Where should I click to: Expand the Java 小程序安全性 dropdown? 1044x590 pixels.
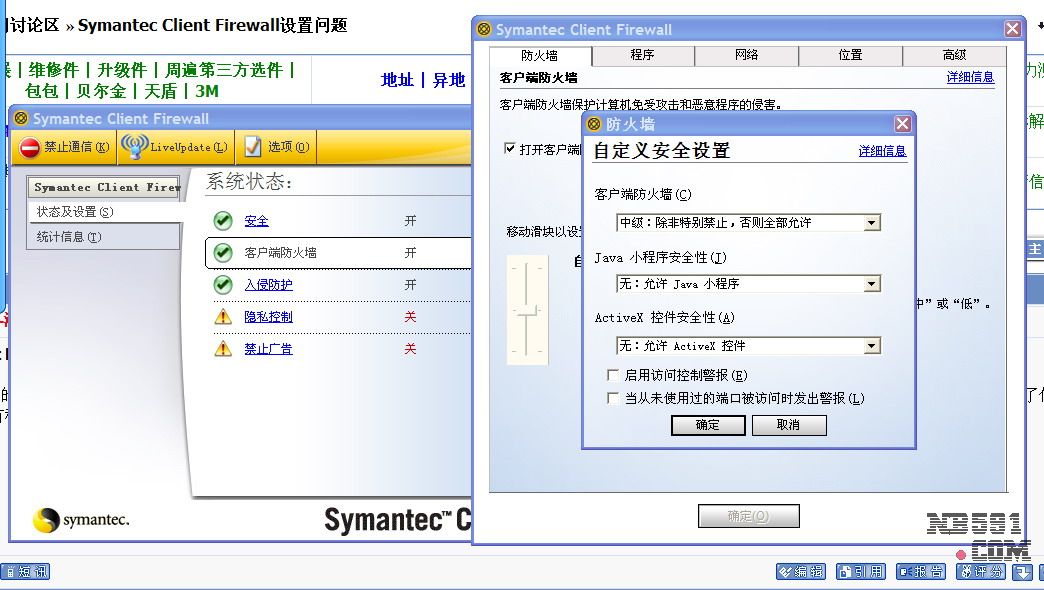coord(871,284)
